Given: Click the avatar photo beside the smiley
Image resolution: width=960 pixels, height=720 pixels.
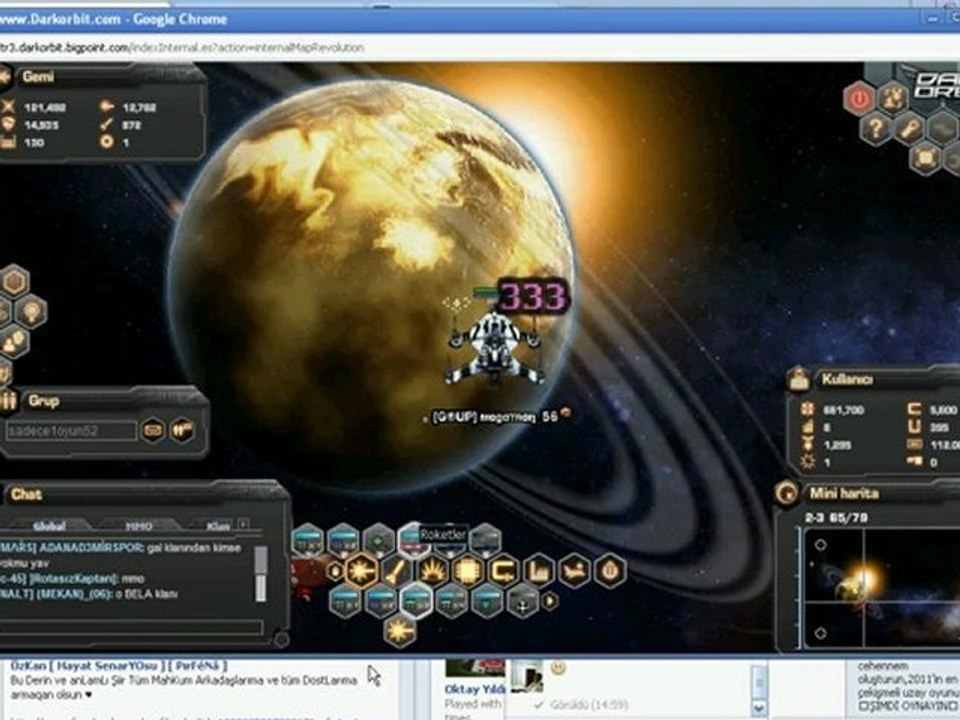Looking at the screenshot, I should coord(527,676).
